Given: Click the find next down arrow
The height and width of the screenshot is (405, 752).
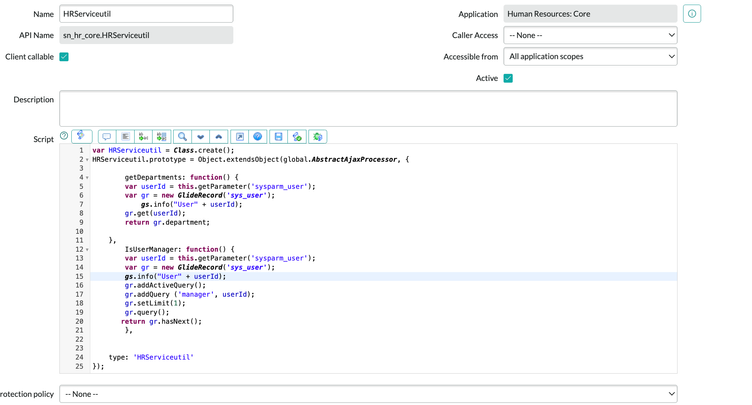Looking at the screenshot, I should [200, 137].
